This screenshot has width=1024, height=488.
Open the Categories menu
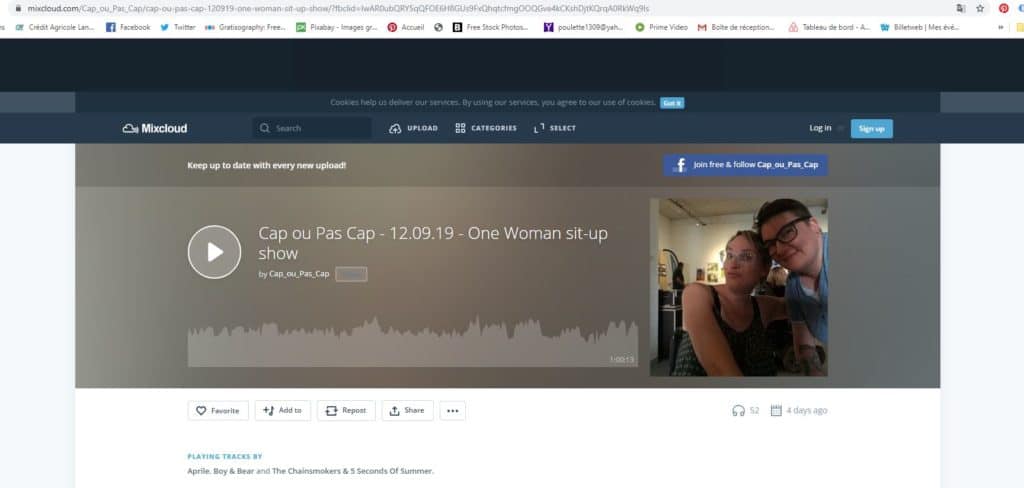486,128
